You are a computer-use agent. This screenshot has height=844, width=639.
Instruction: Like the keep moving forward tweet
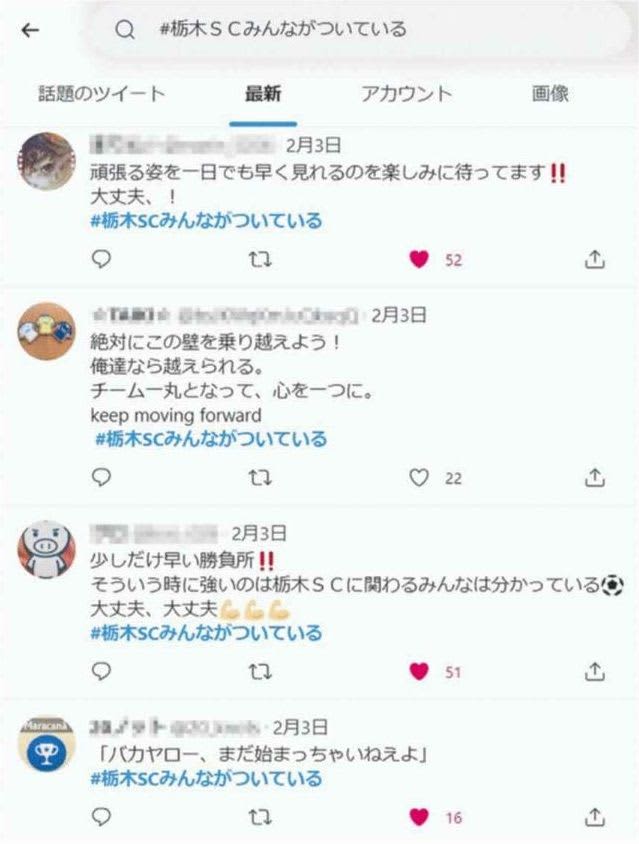[x=419, y=477]
